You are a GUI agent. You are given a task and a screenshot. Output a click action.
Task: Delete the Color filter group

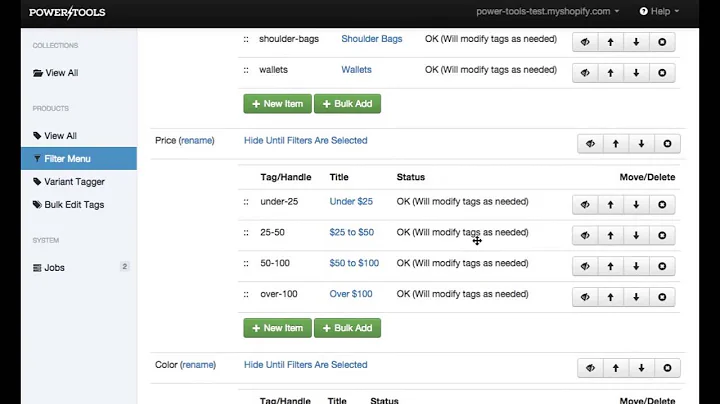[667, 368]
